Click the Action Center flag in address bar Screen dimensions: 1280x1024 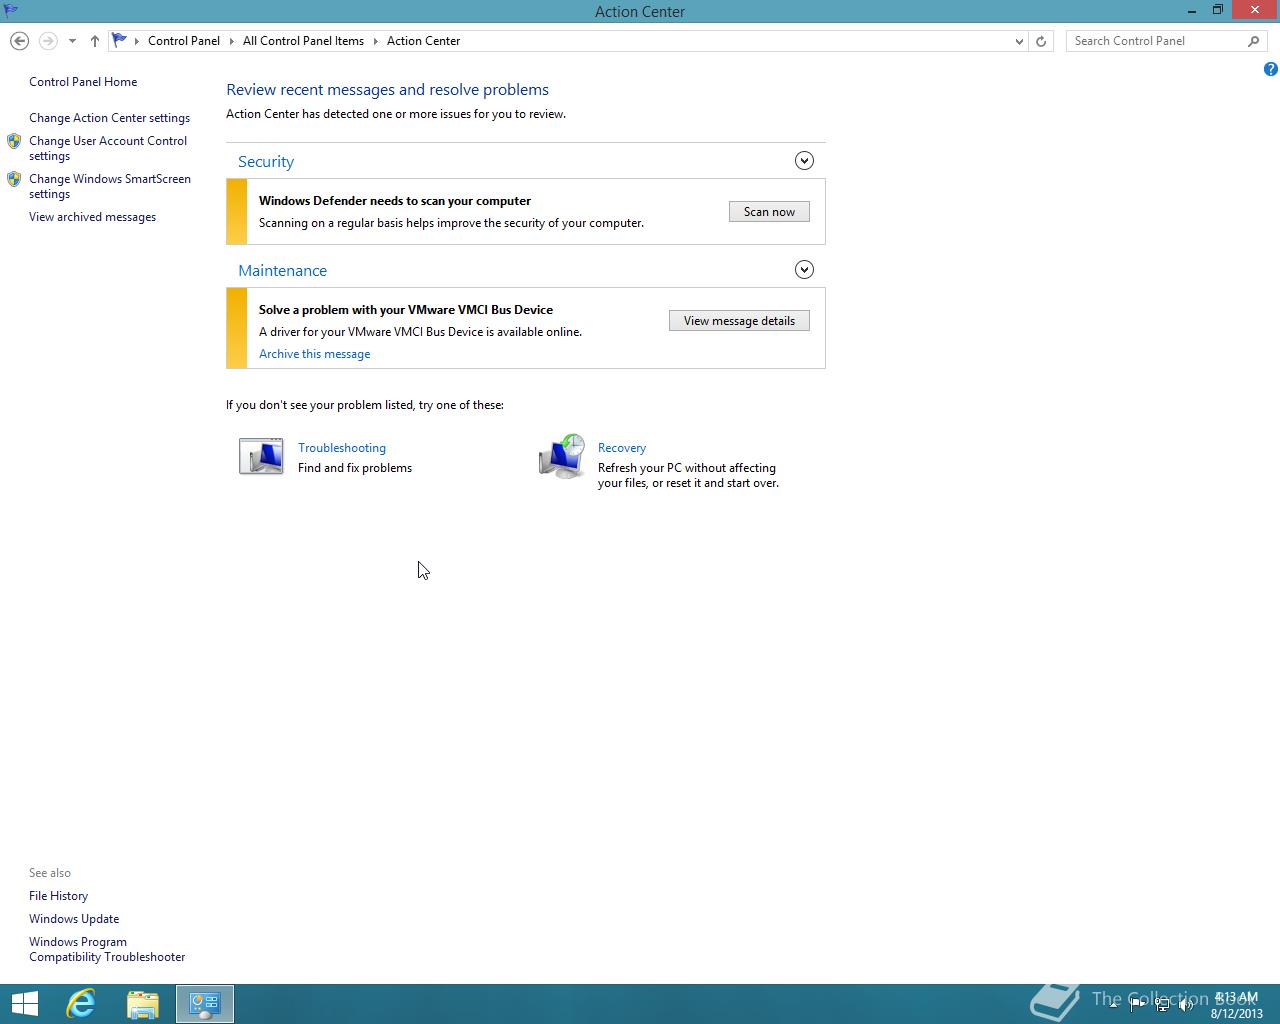click(x=119, y=40)
